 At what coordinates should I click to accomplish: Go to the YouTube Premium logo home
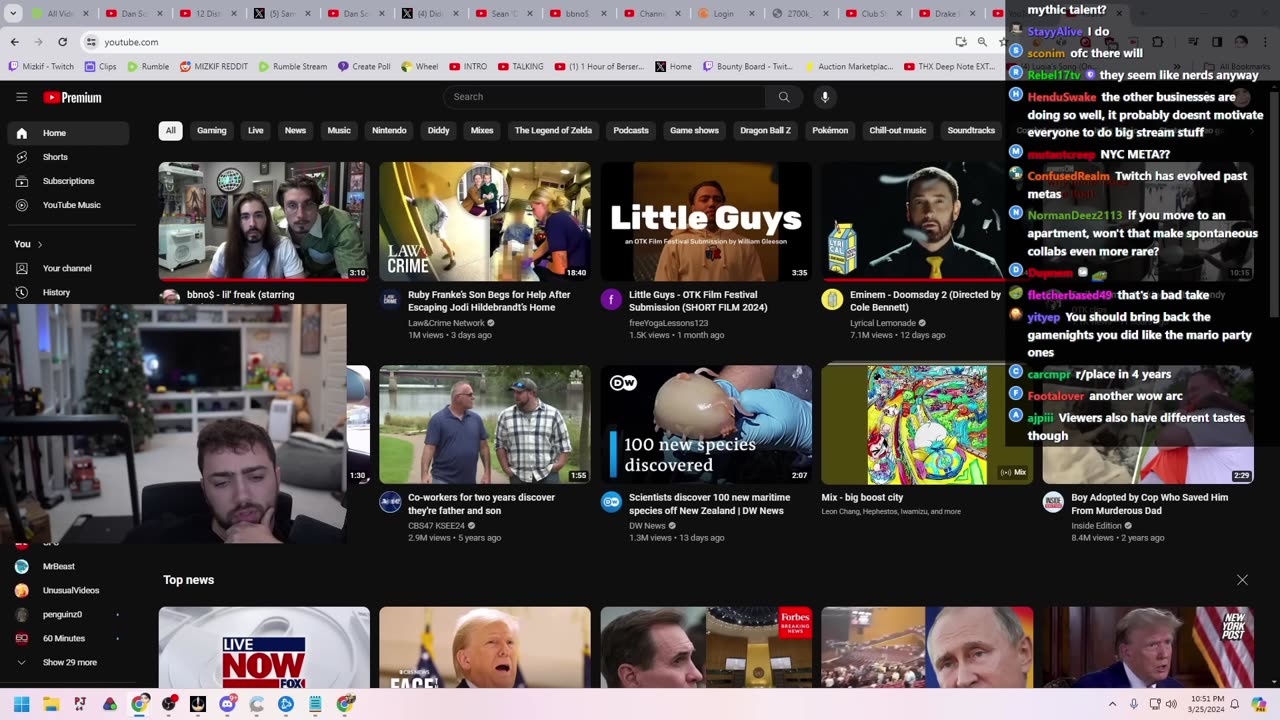pos(72,97)
